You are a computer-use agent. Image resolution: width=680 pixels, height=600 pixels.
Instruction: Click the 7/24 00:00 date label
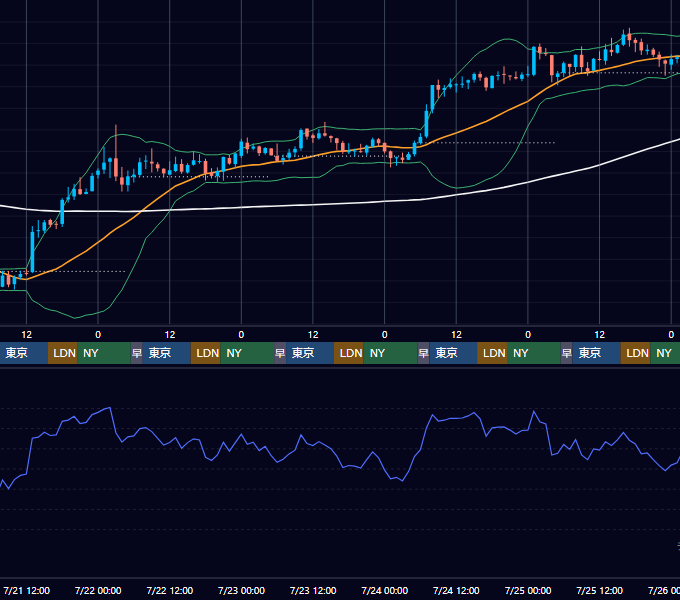[384, 590]
